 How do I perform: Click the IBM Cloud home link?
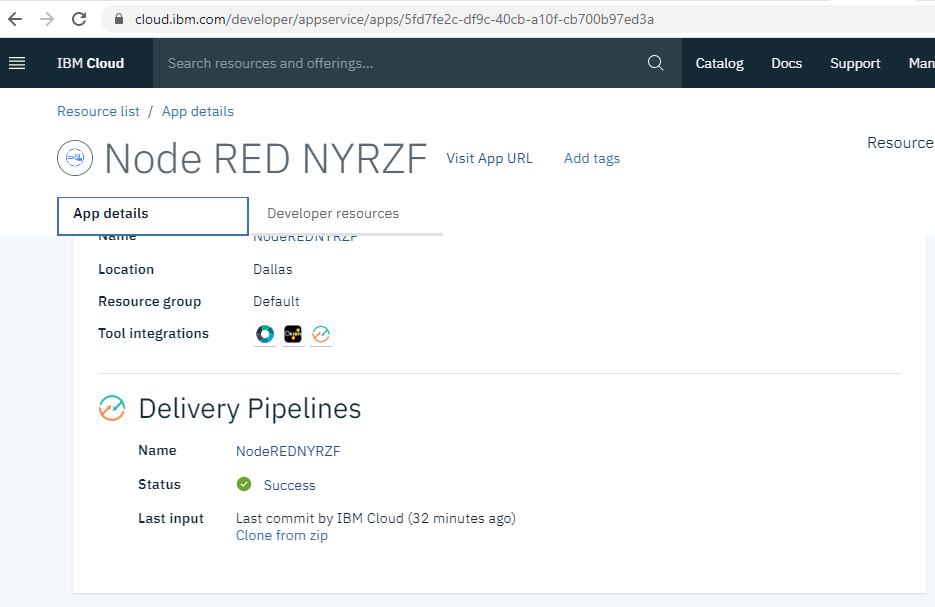pyautogui.click(x=91, y=63)
